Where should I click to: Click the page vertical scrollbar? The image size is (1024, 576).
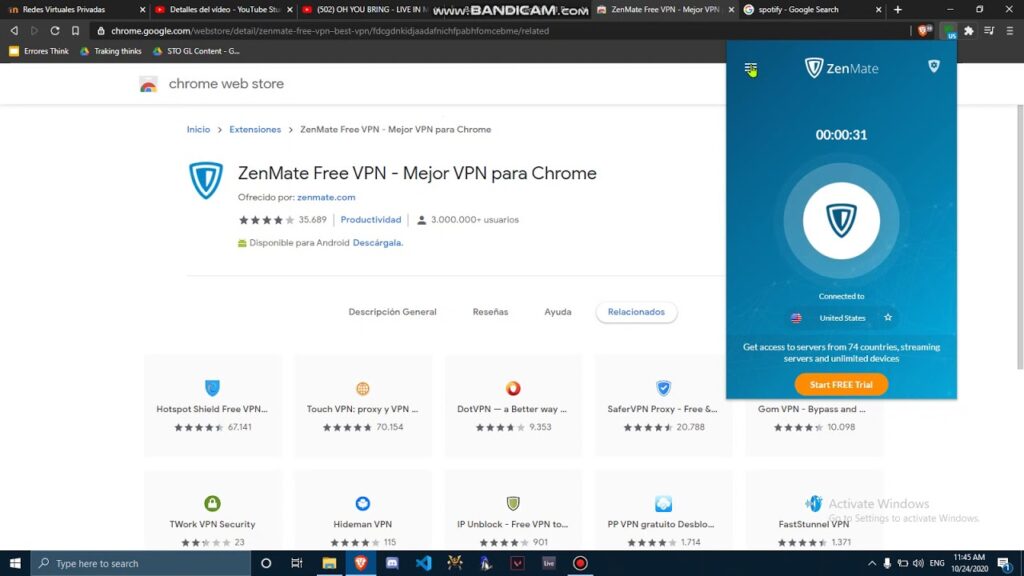click(x=1019, y=236)
